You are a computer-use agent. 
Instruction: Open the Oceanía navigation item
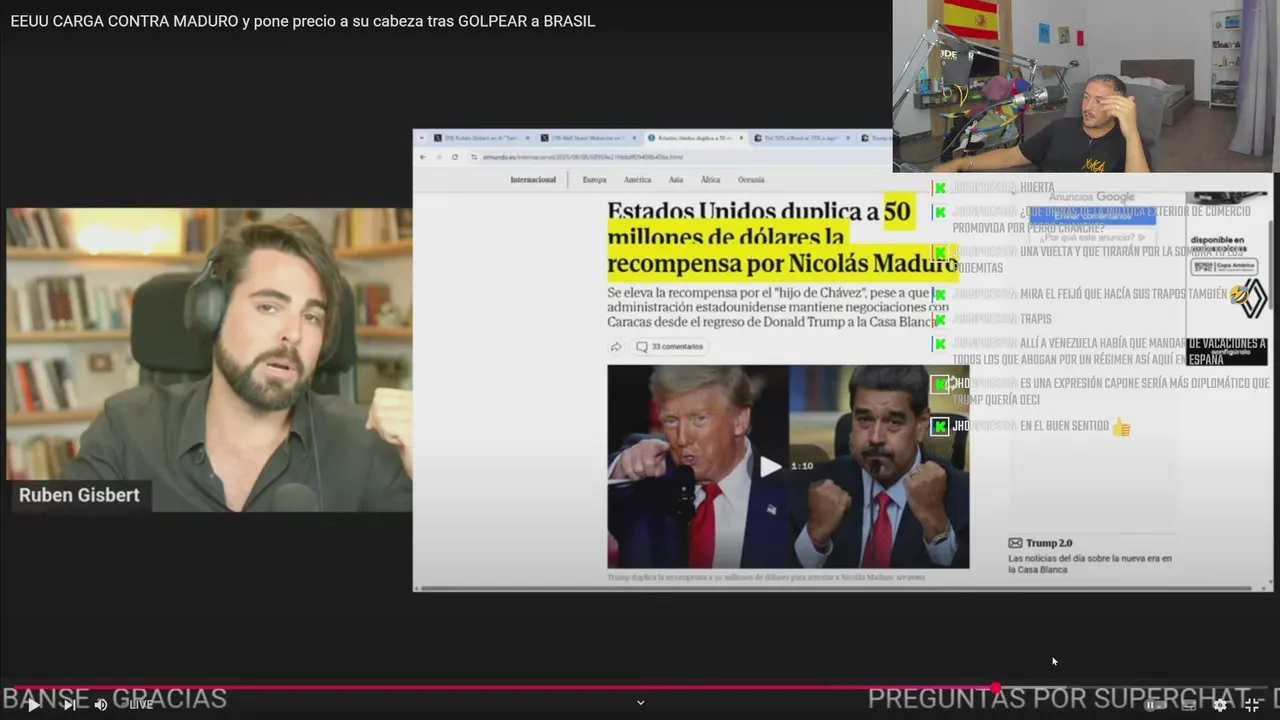coord(751,180)
